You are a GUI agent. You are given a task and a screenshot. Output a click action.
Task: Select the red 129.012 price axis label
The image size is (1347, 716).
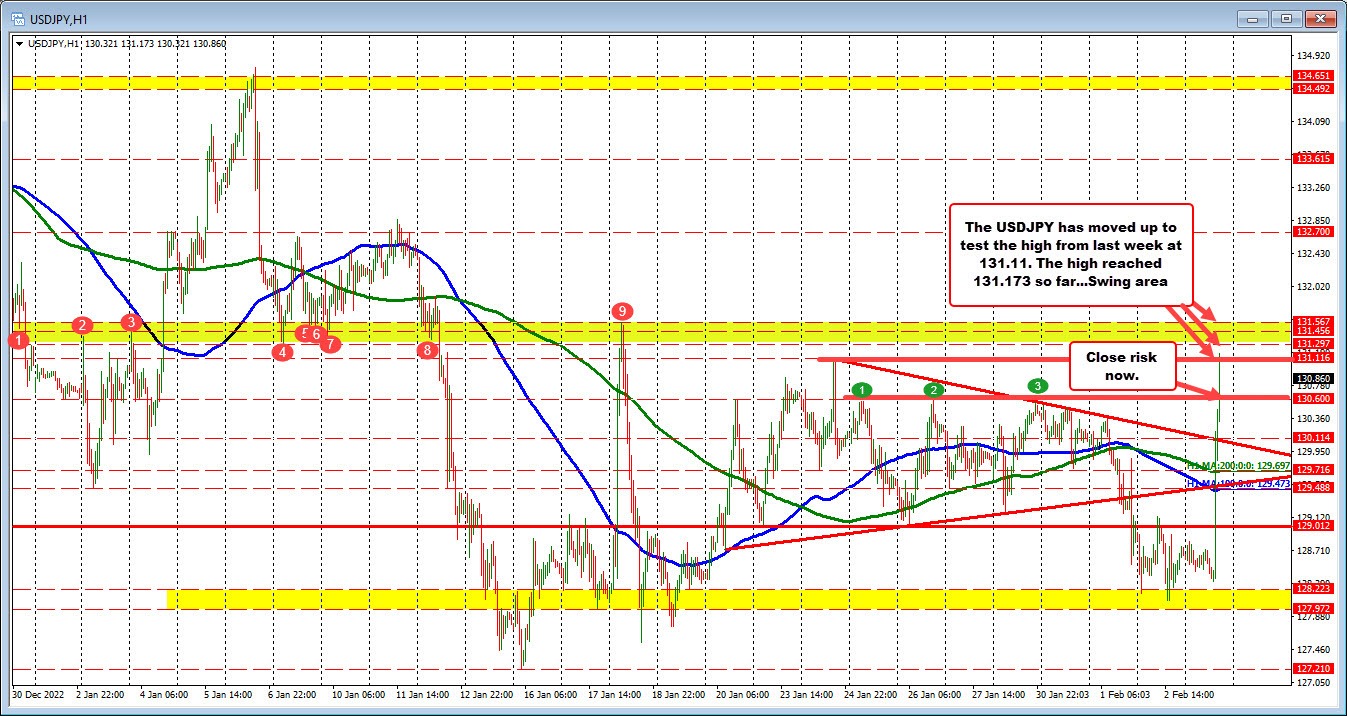point(1311,523)
